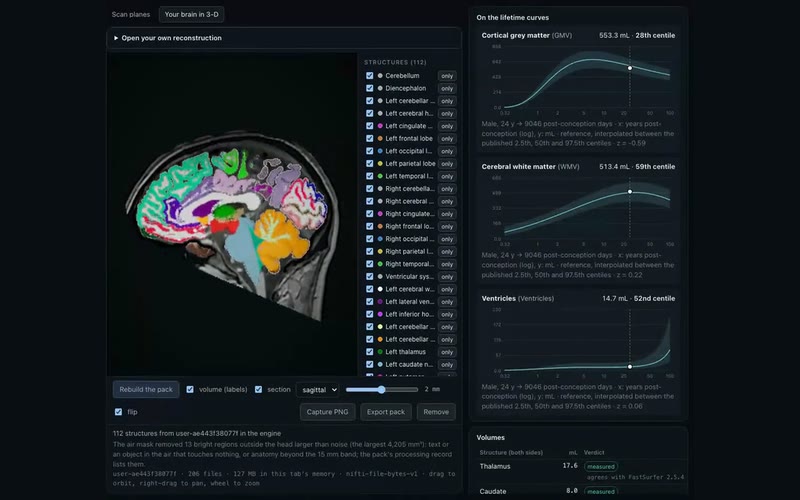
Task: Click only button for Diencephalon
Action: pos(447,88)
